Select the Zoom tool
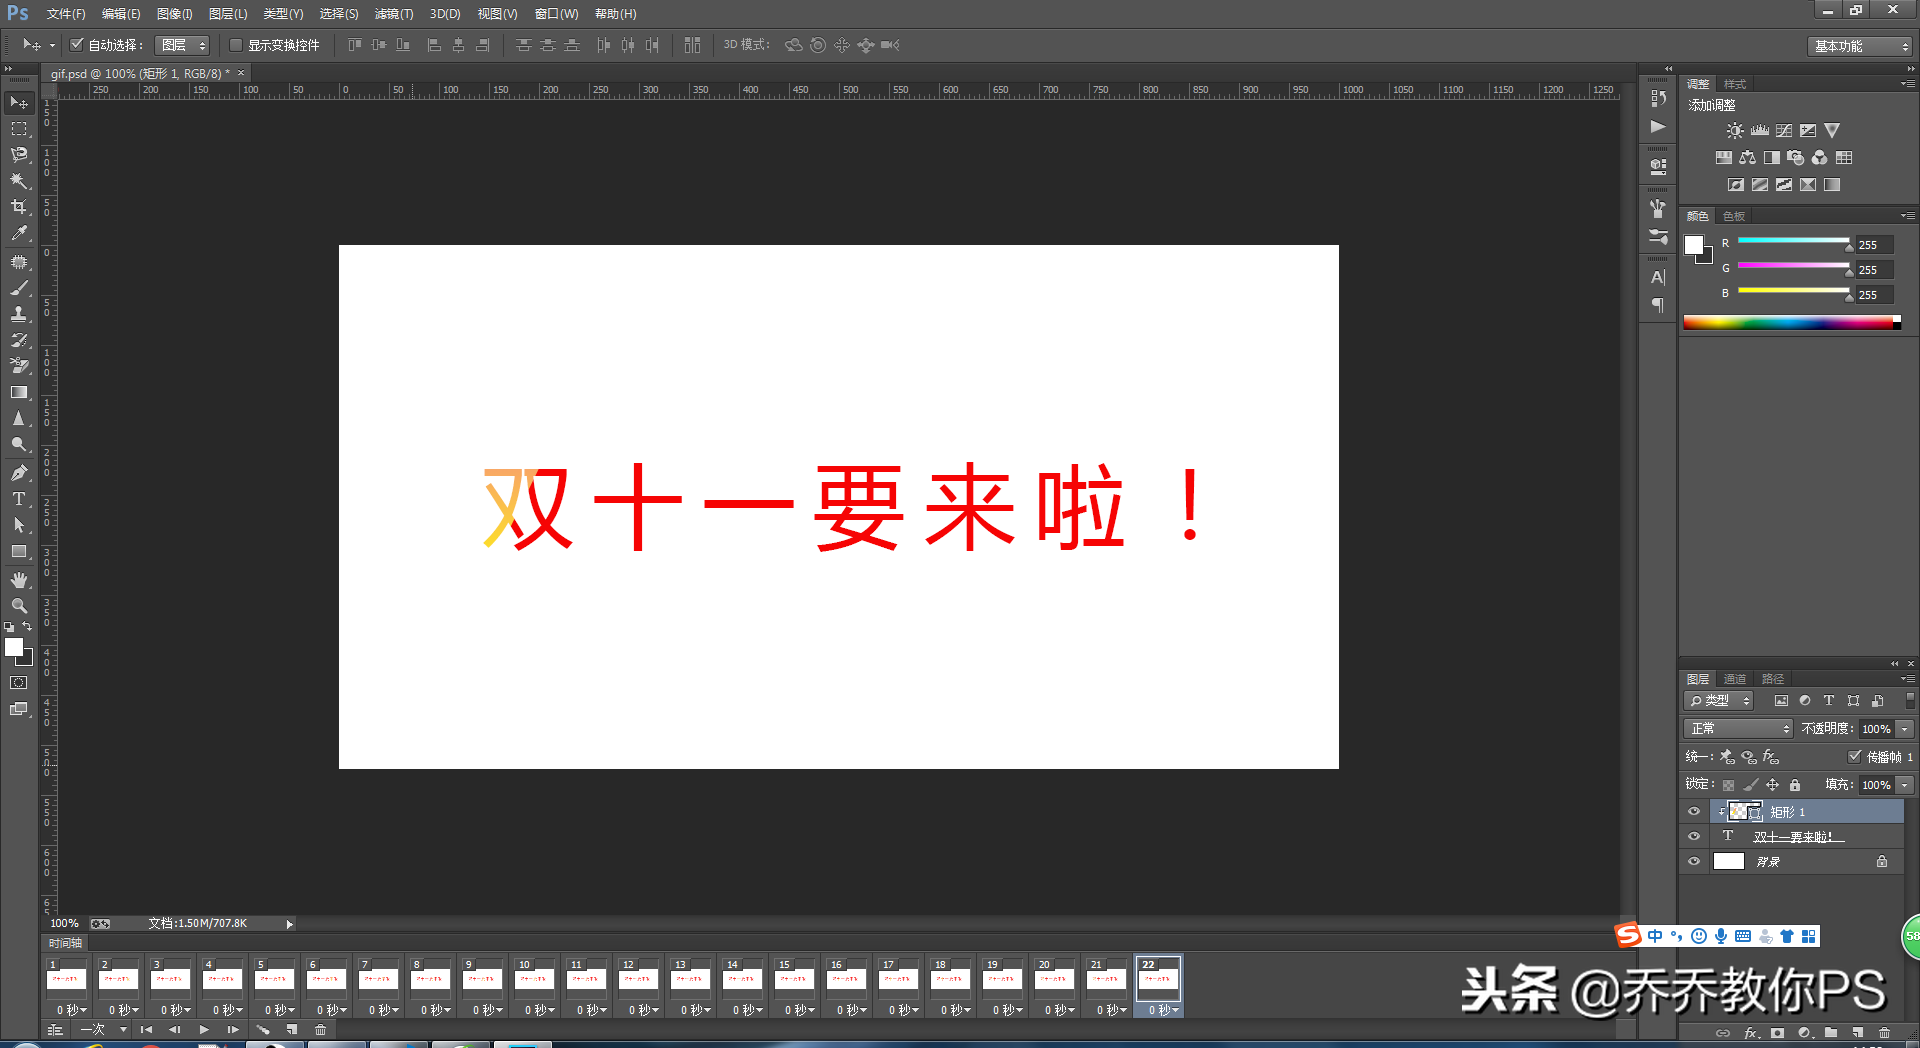Image resolution: width=1920 pixels, height=1048 pixels. tap(19, 606)
